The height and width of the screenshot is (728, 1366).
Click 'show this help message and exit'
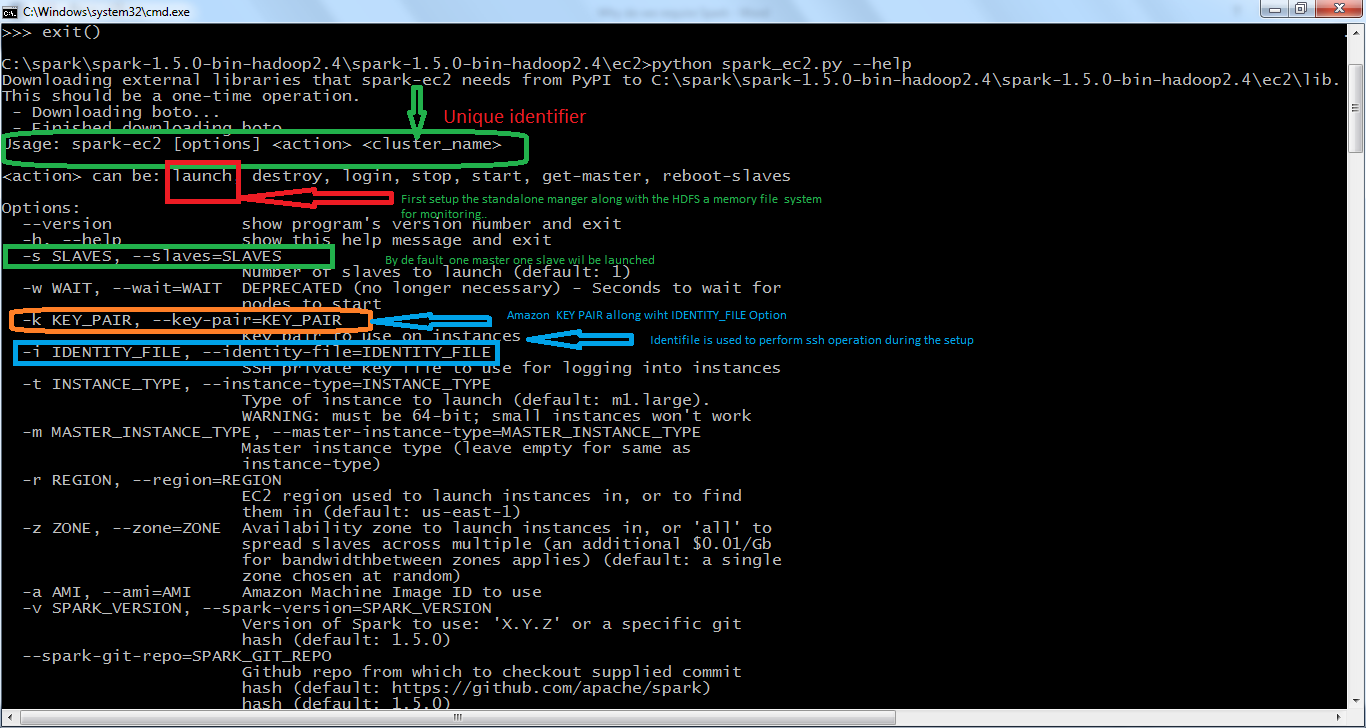coord(396,240)
